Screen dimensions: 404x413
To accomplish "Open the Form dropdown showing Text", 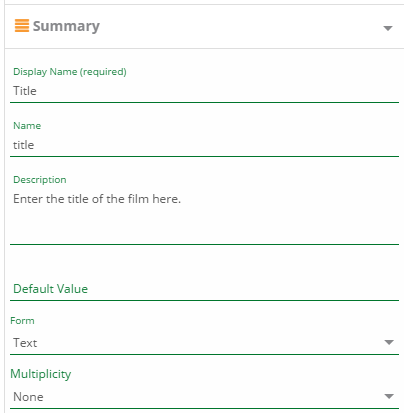I will pyautogui.click(x=204, y=343).
